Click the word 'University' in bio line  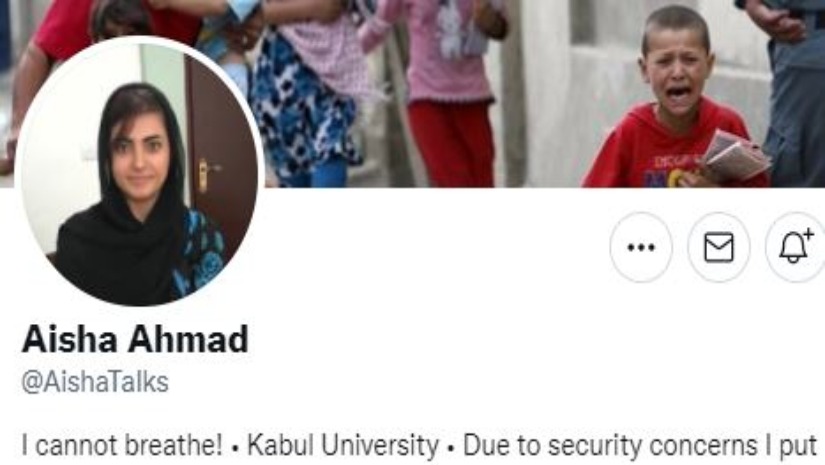pyautogui.click(x=380, y=446)
